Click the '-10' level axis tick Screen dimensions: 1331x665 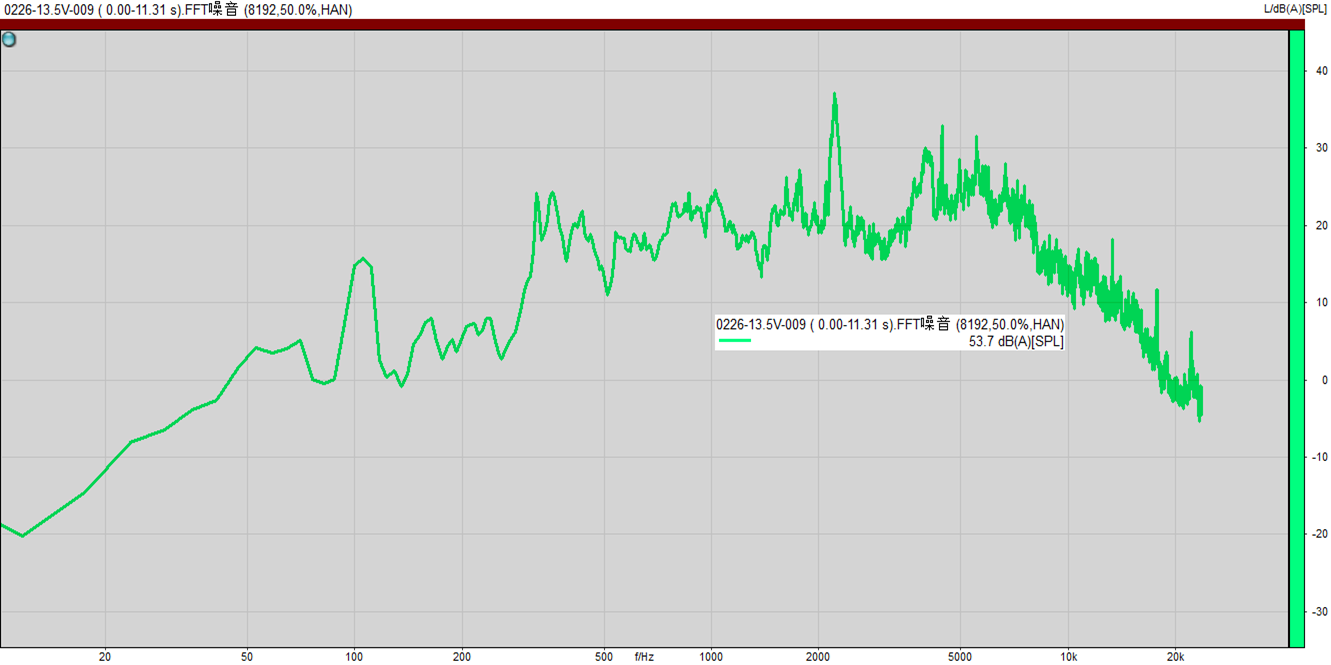[1320, 457]
